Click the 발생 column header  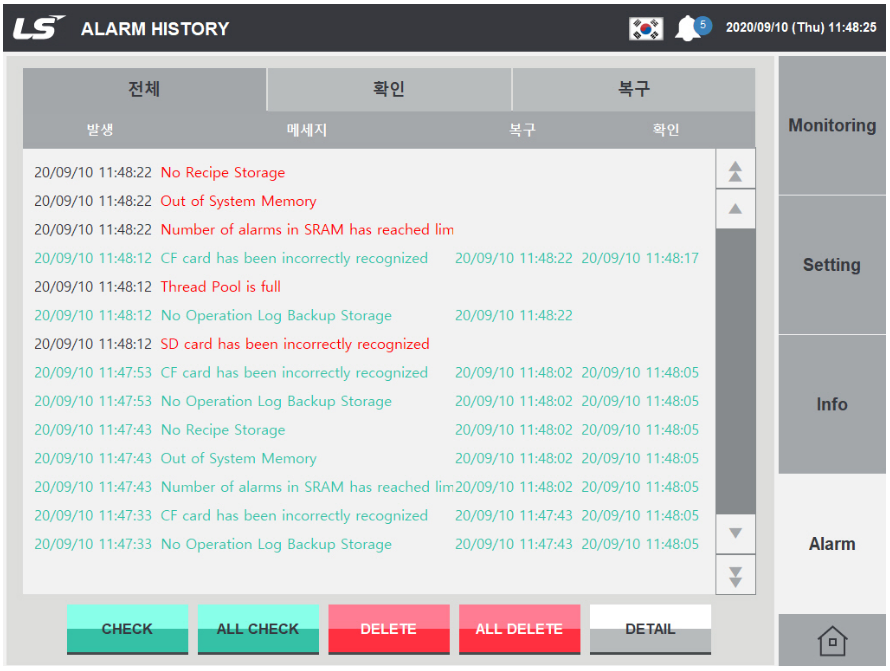tap(100, 130)
